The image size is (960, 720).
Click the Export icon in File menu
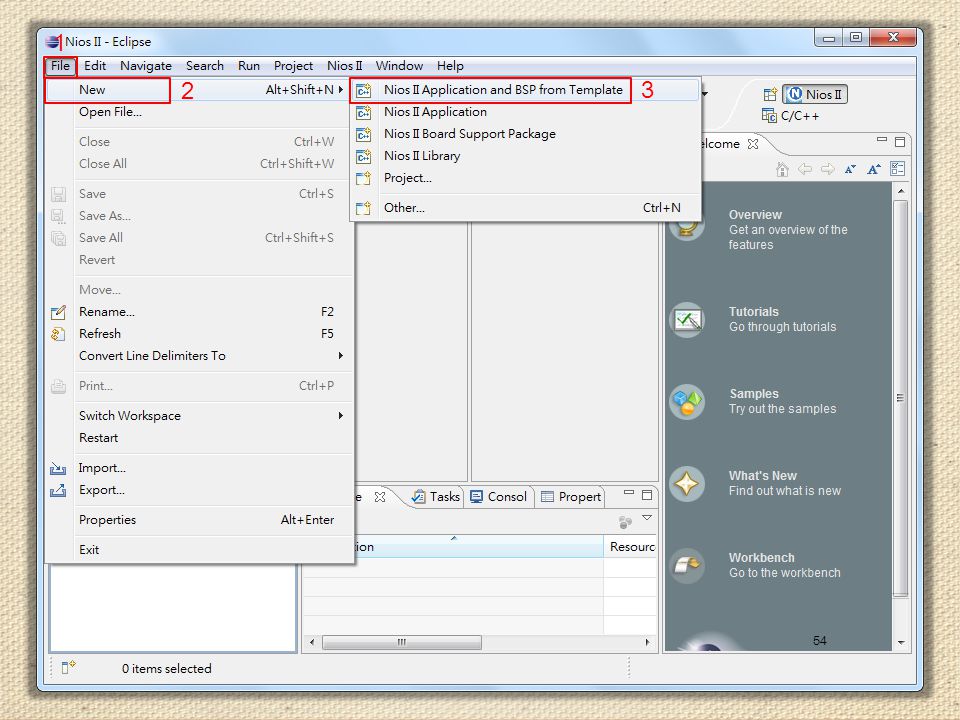click(58, 490)
